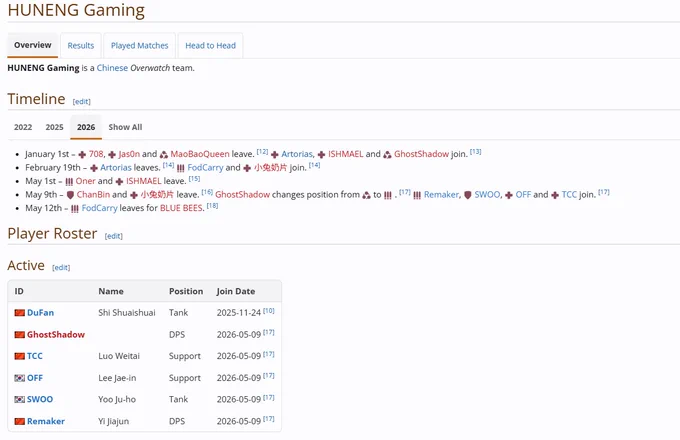
Task: Click the tank shield icon before SWOO in timeline
Action: coord(468,195)
